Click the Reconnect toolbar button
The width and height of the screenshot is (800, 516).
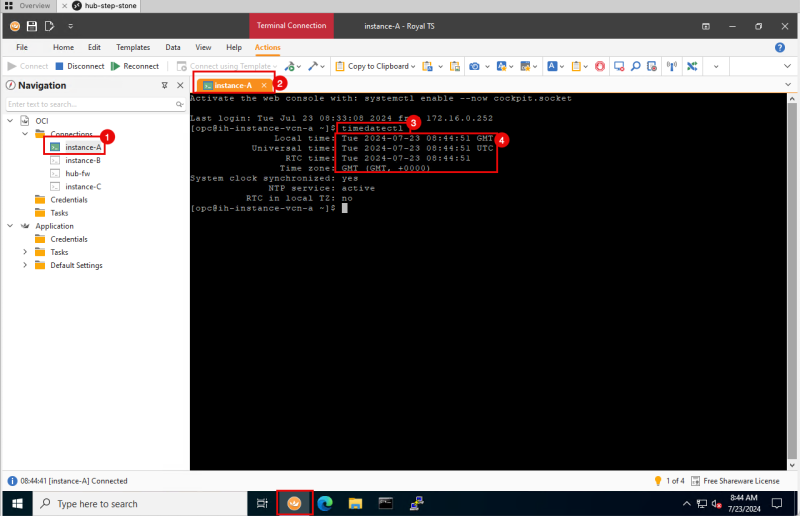(134, 66)
